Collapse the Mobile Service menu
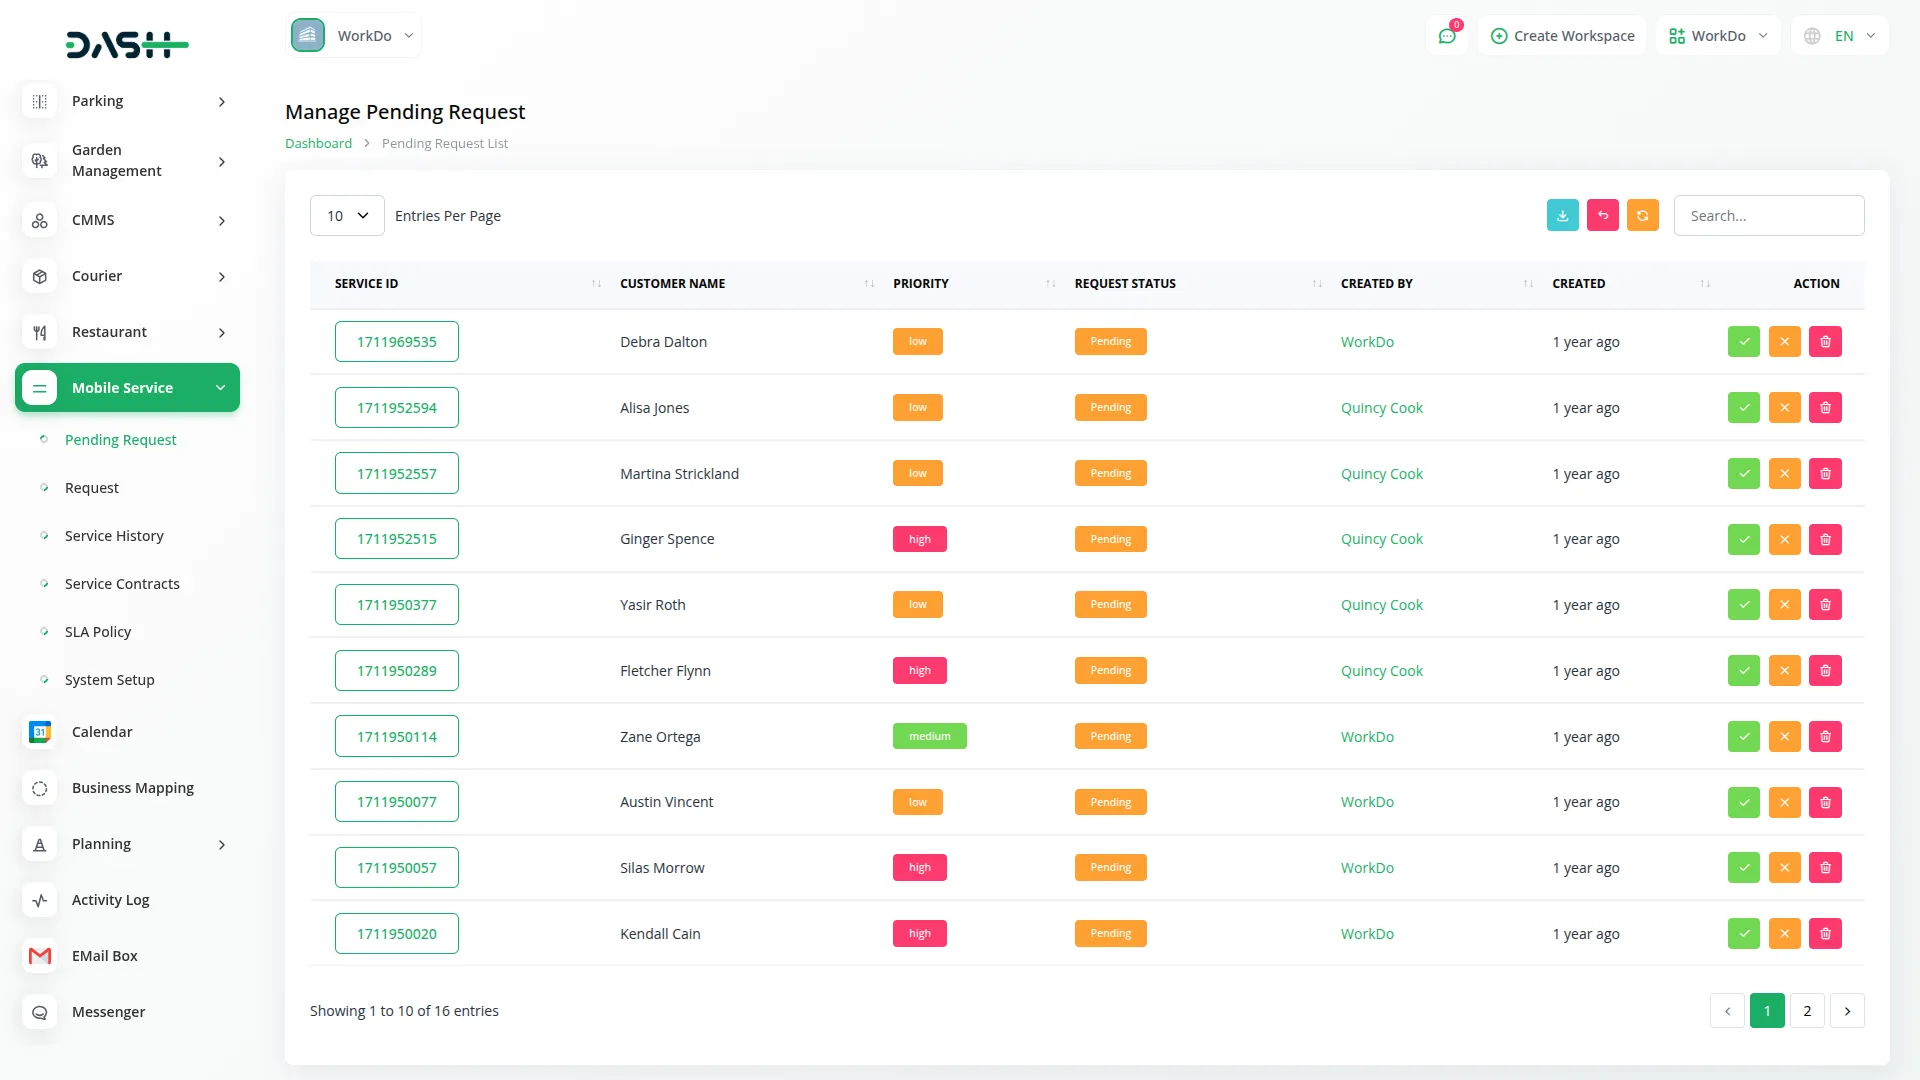Viewport: 1920px width, 1080px height. pos(127,388)
